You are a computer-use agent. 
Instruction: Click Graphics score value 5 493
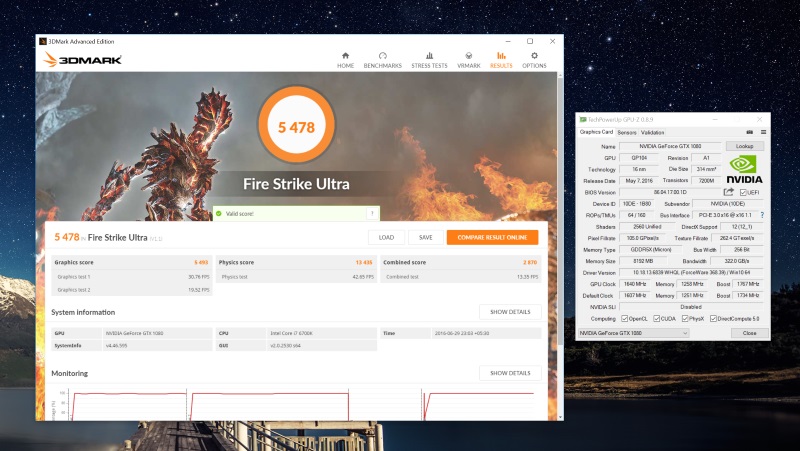click(x=201, y=262)
